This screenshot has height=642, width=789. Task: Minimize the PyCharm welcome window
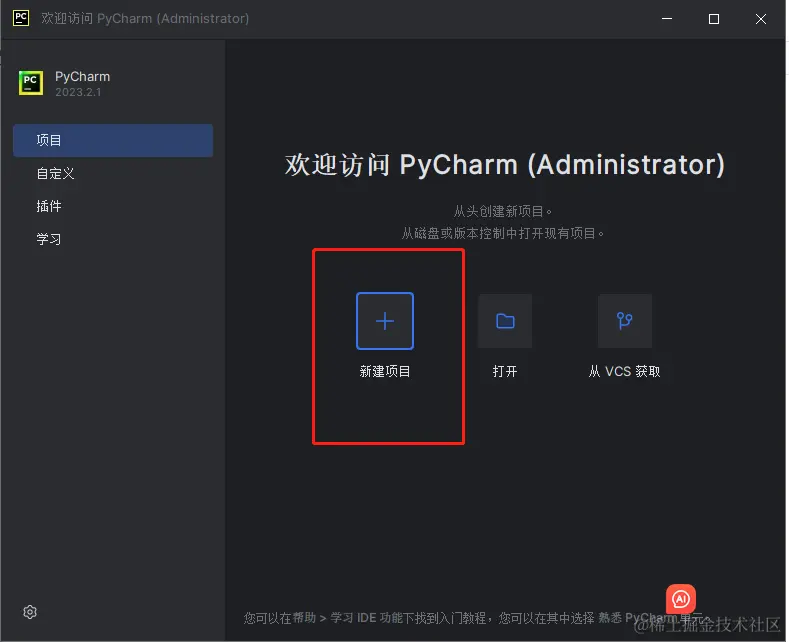click(x=667, y=19)
